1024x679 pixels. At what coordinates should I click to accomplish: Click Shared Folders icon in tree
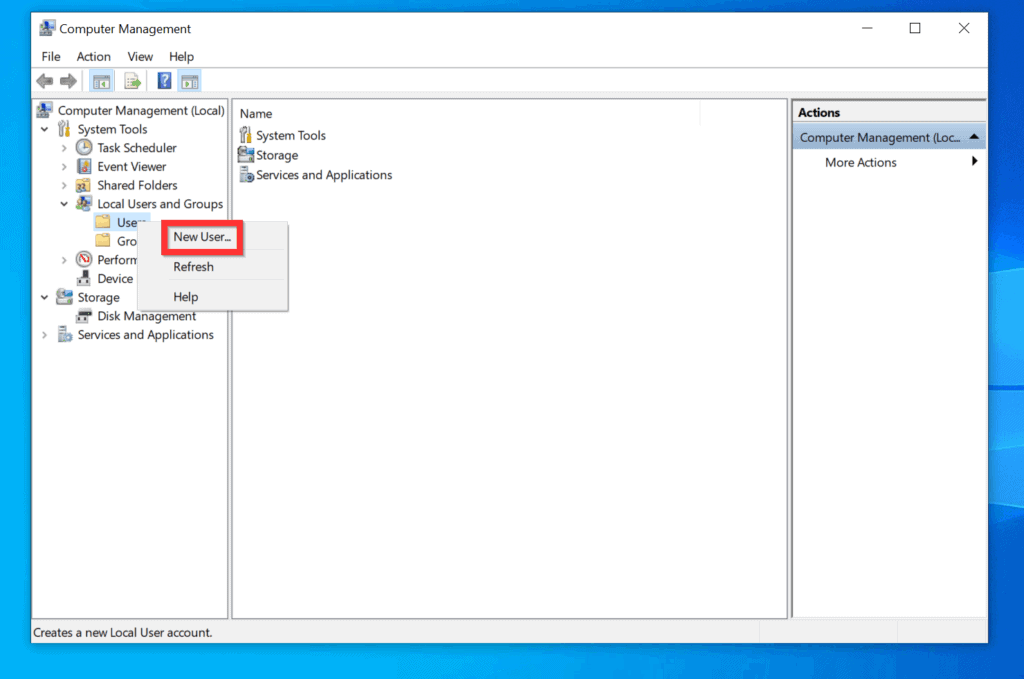[84, 185]
